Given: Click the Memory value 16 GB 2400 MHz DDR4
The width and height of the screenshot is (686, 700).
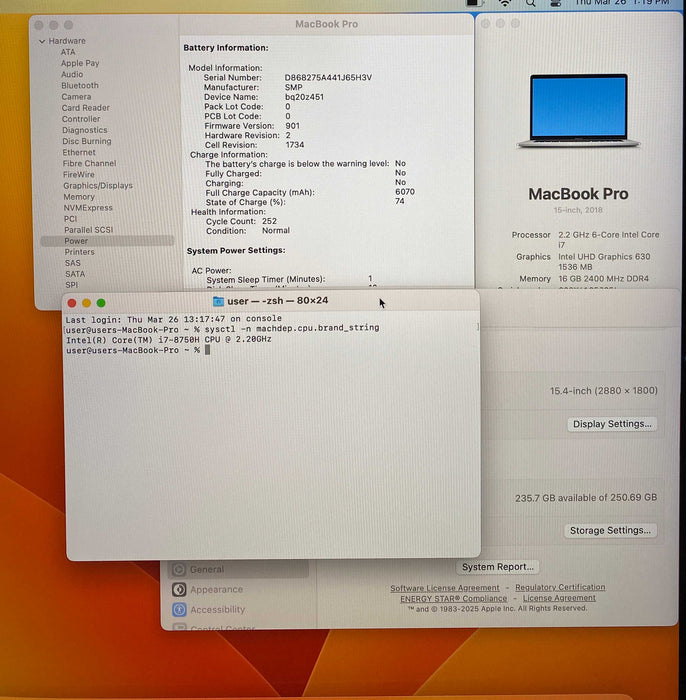Looking at the screenshot, I should point(603,279).
